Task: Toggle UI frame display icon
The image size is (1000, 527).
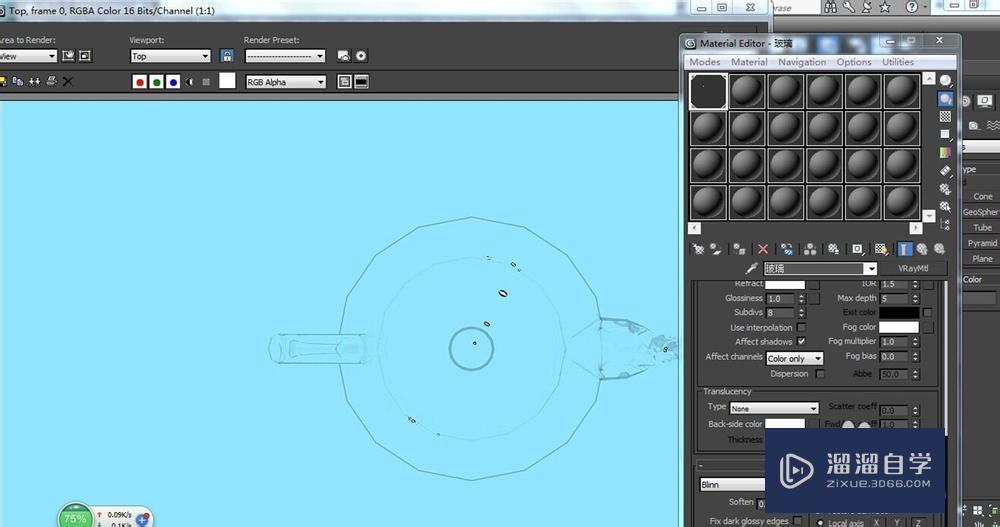Action: (x=362, y=82)
